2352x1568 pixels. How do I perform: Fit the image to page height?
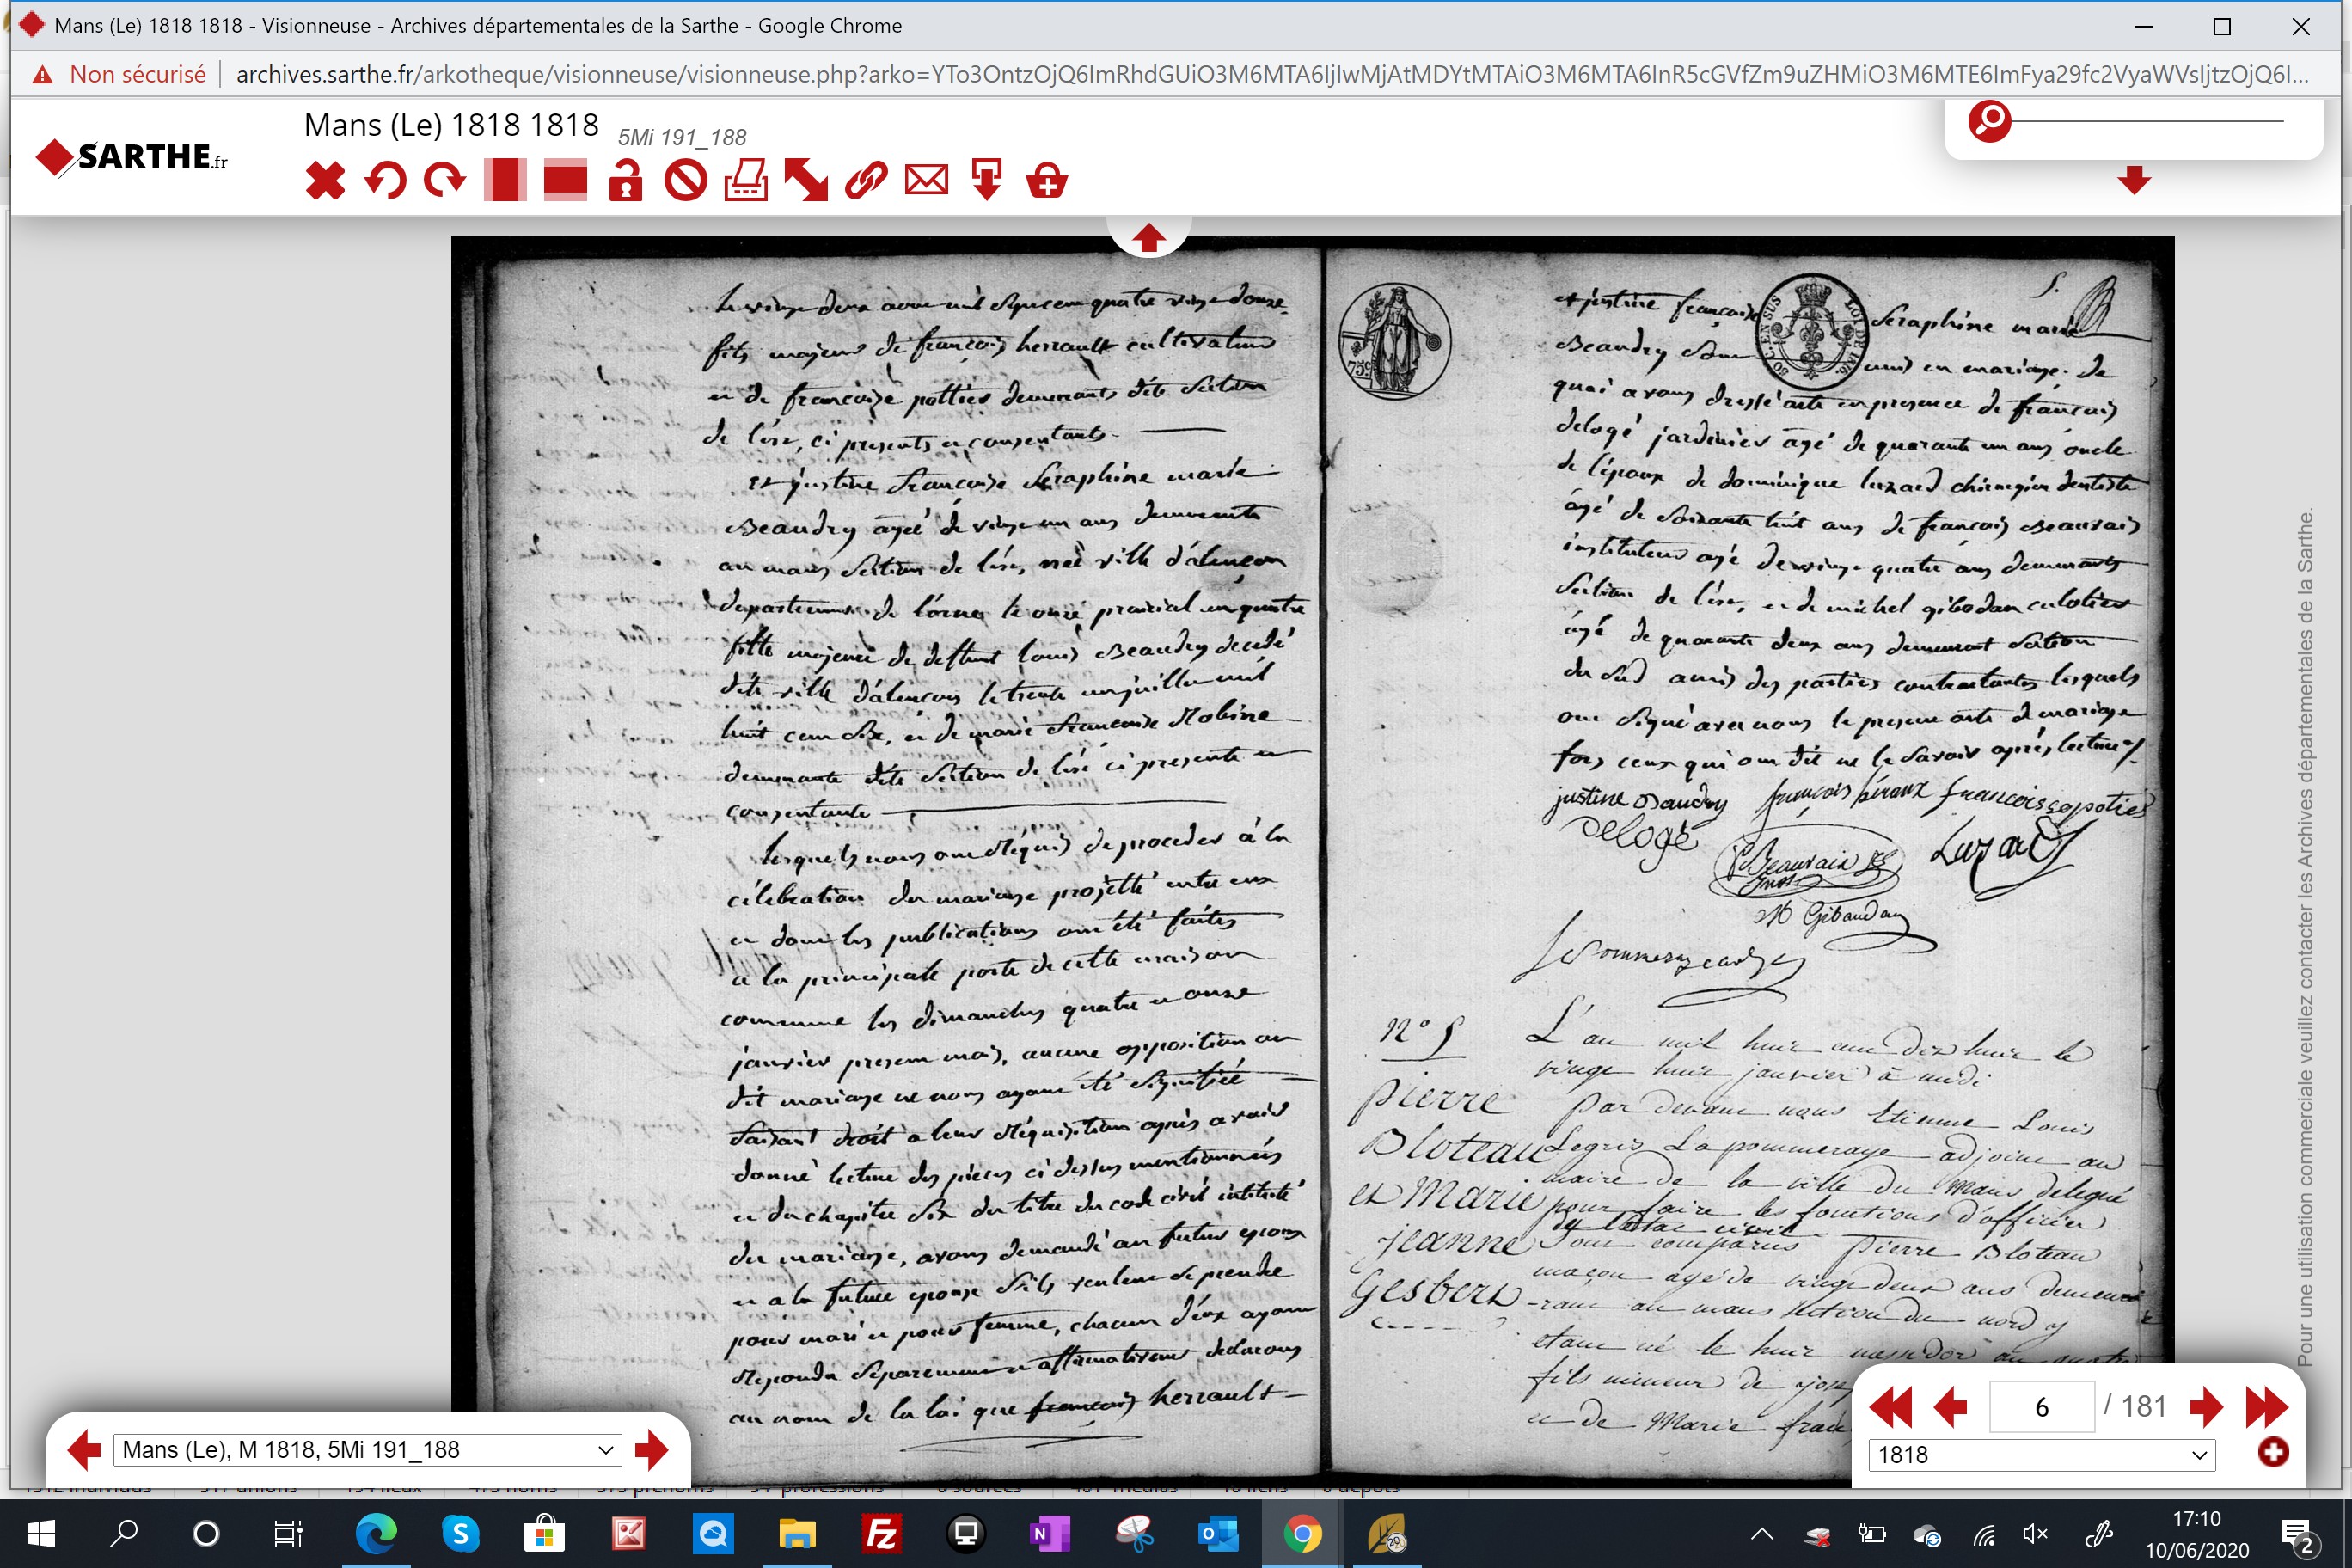[x=505, y=181]
